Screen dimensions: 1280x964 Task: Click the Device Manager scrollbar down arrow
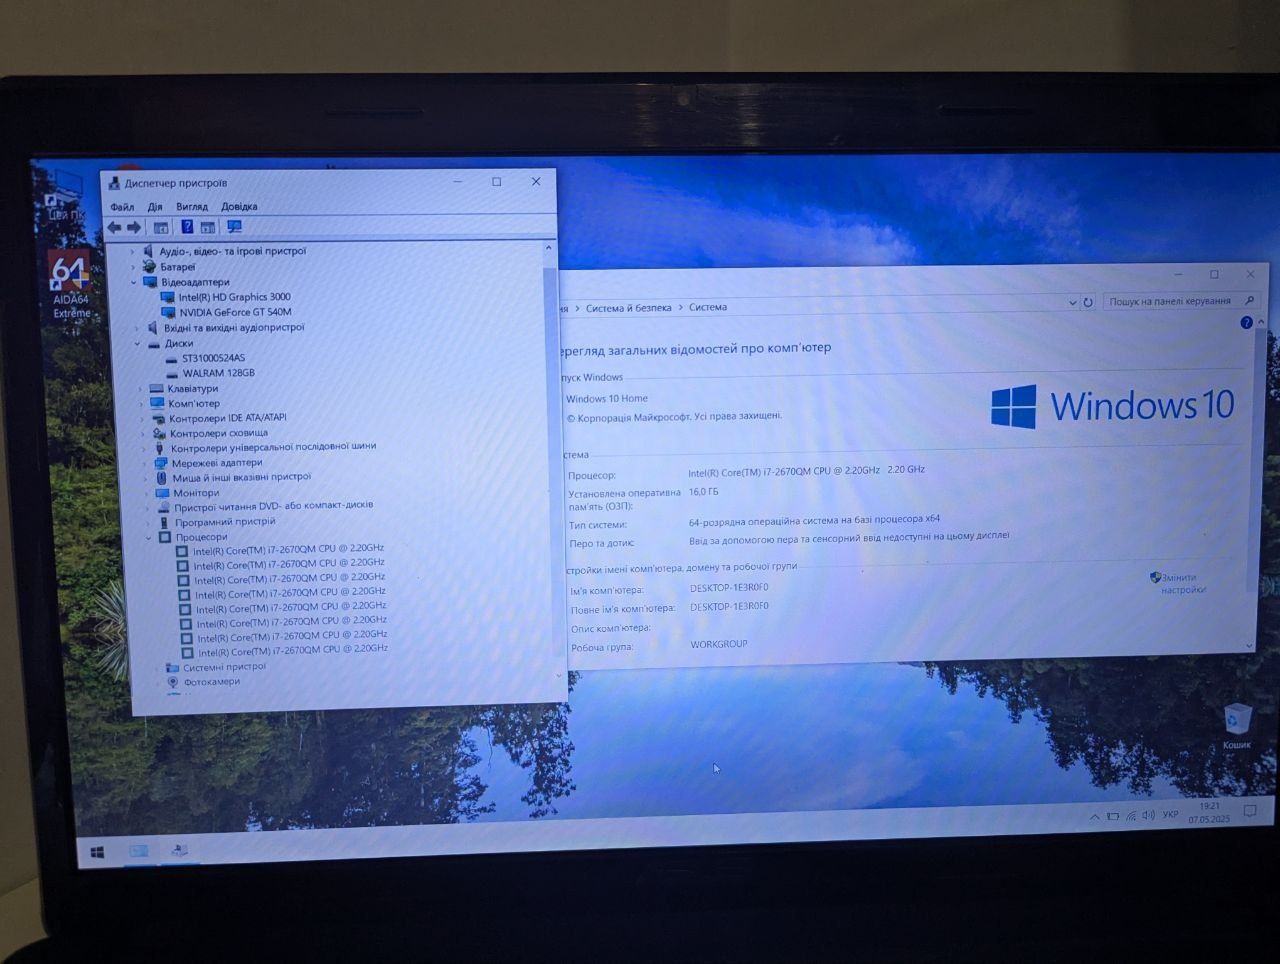coord(558,675)
